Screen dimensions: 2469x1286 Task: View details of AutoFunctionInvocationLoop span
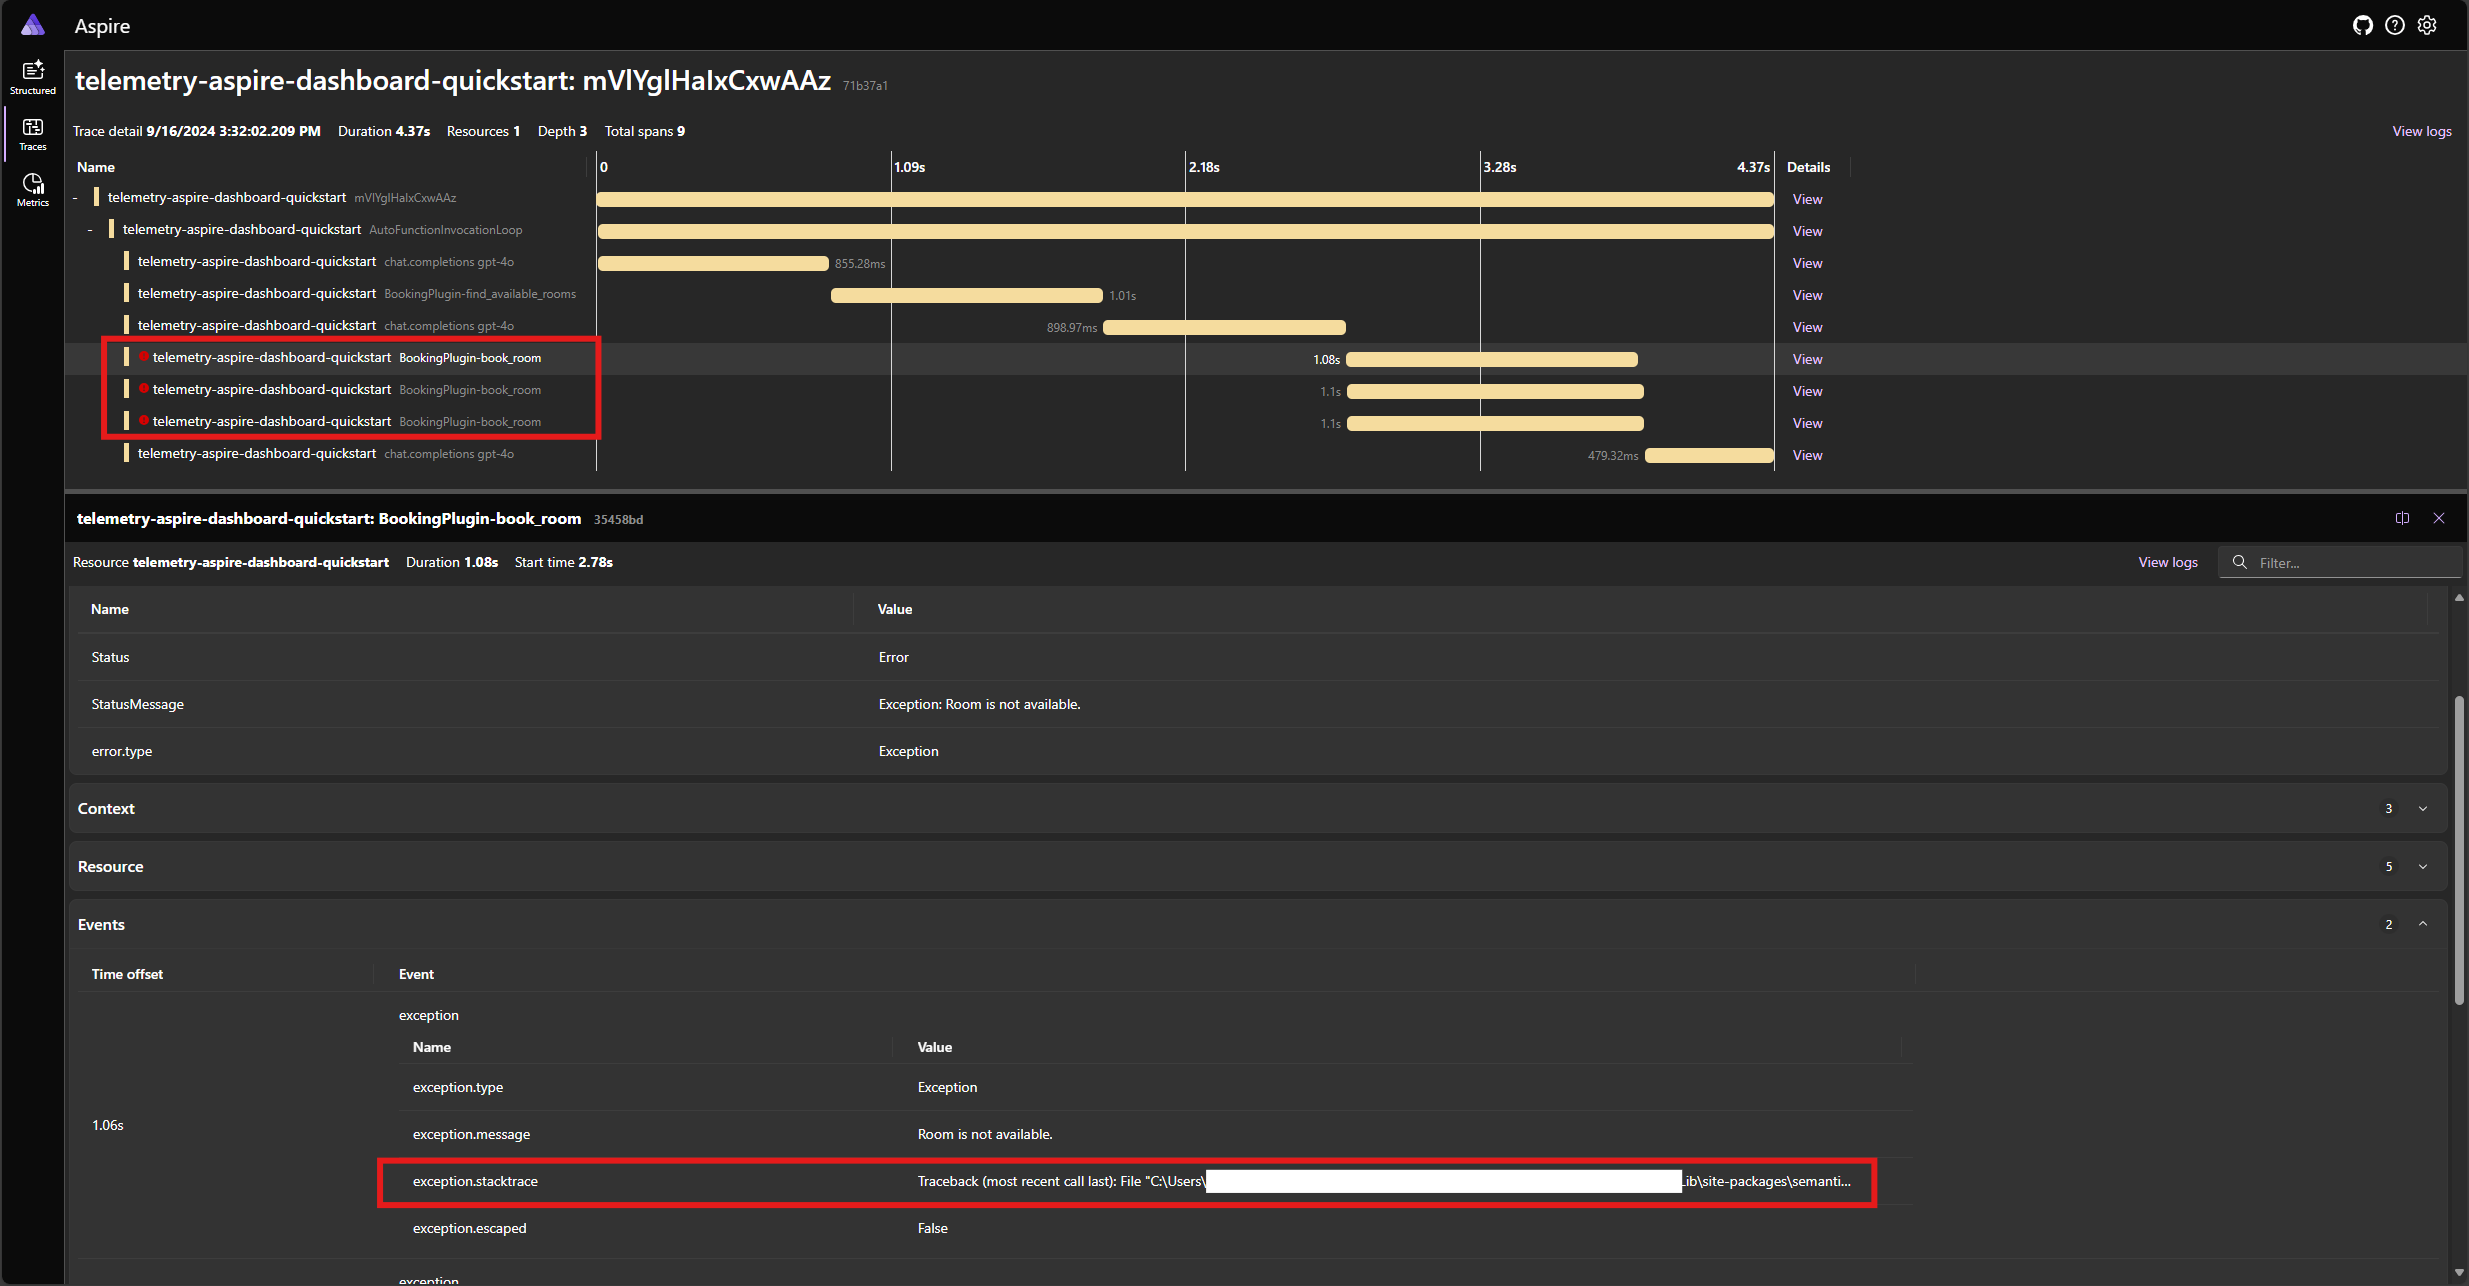(x=1807, y=231)
